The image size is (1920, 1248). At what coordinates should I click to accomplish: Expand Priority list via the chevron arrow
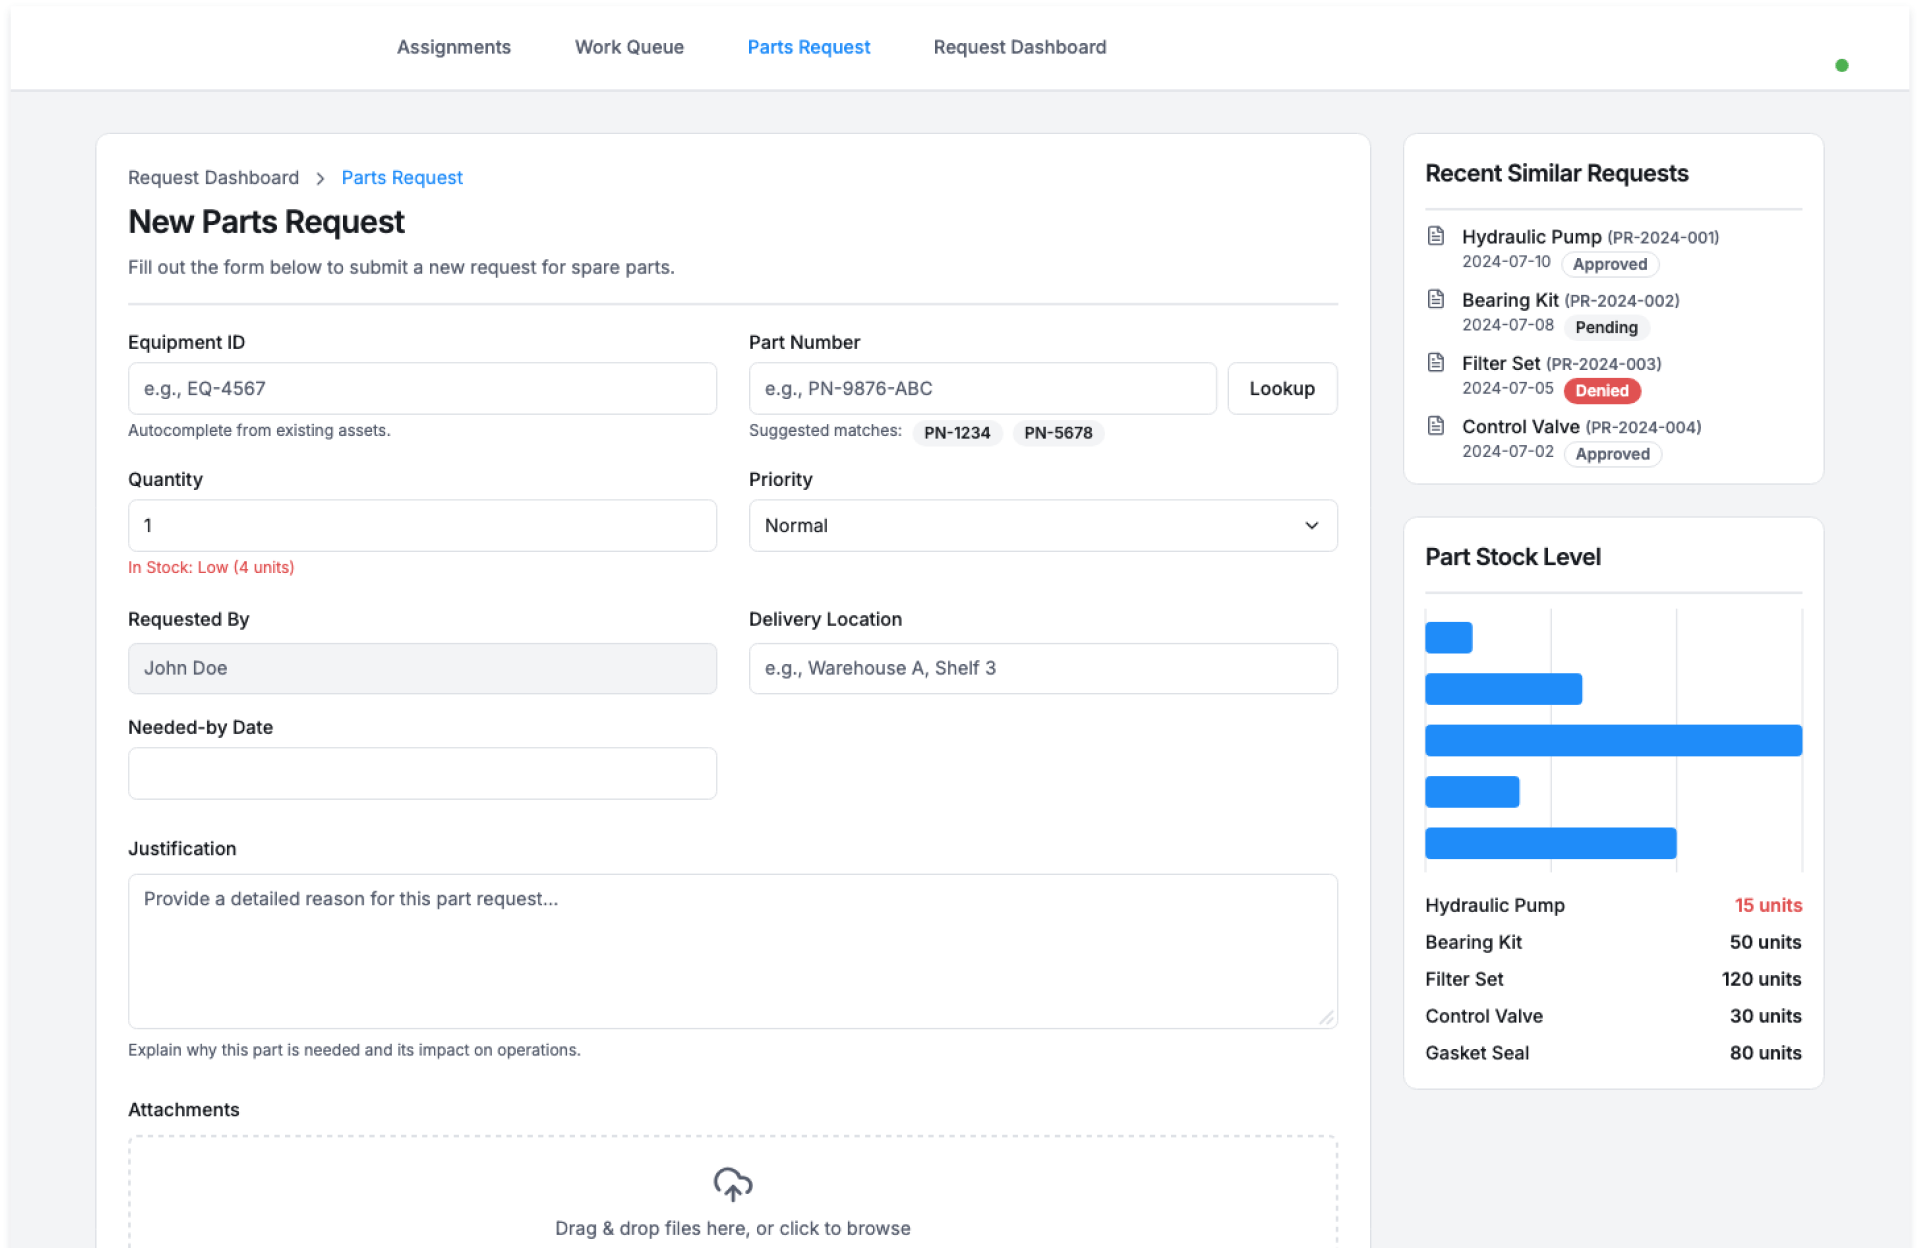1311,526
